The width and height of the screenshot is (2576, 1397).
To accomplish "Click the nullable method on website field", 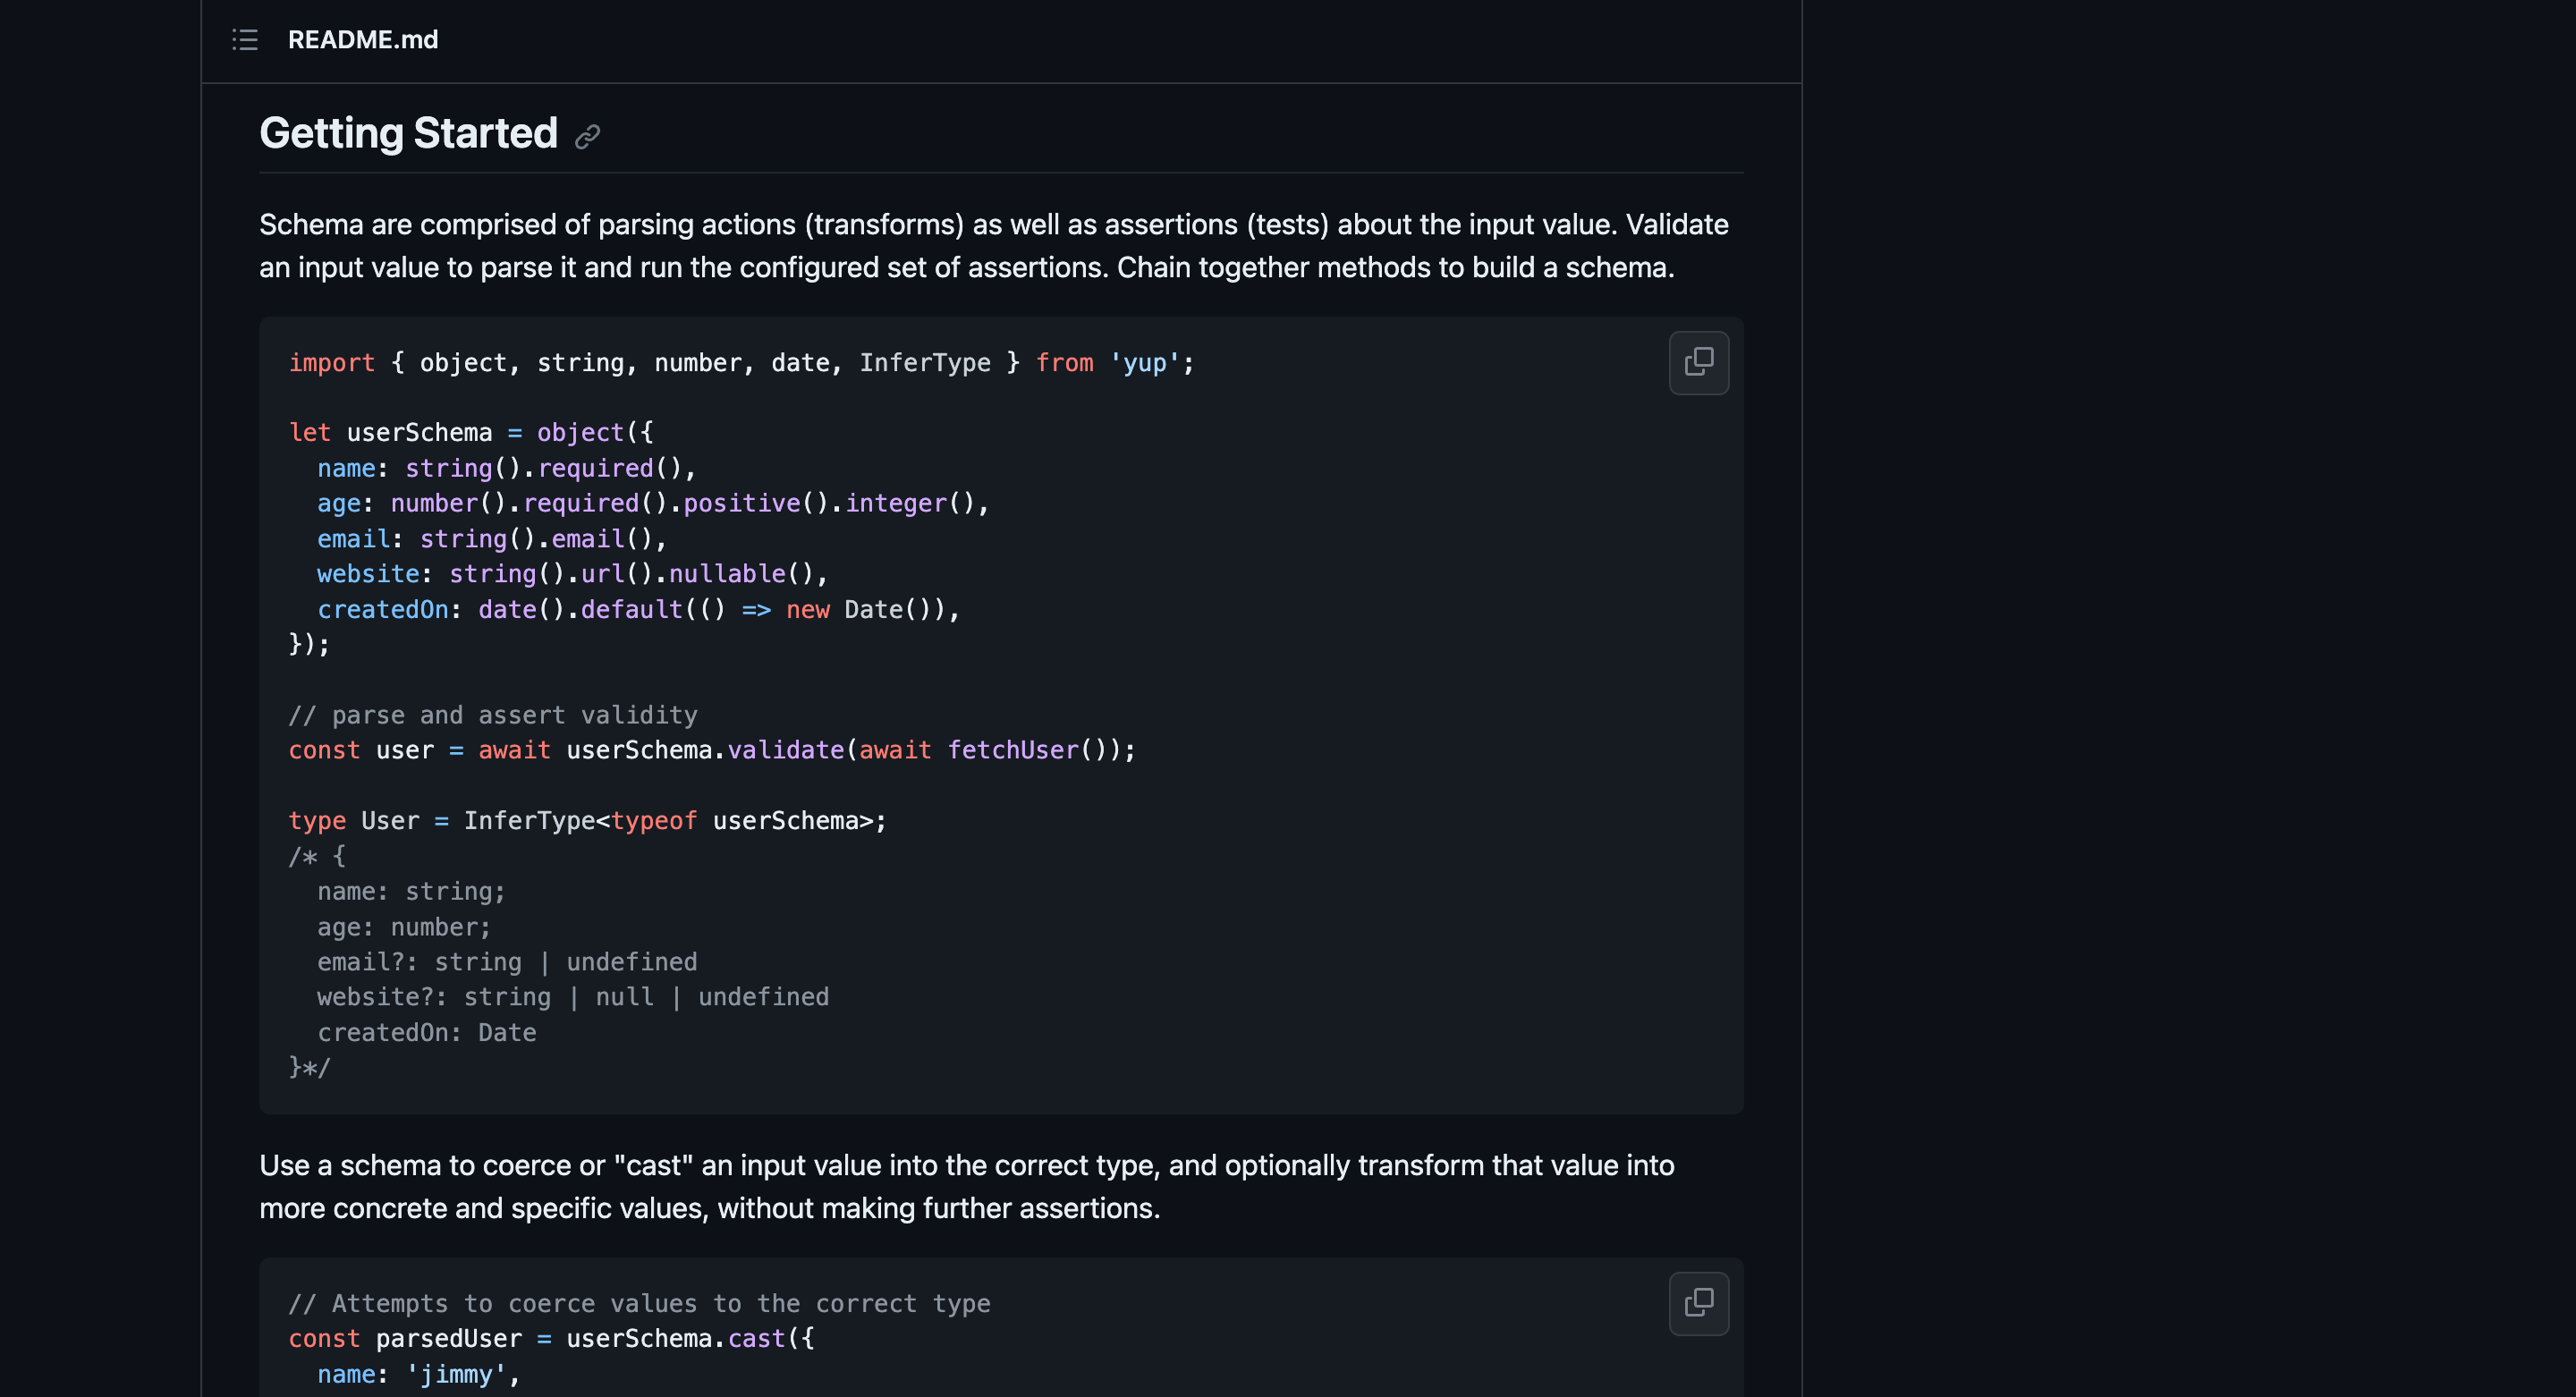I will click(x=727, y=574).
